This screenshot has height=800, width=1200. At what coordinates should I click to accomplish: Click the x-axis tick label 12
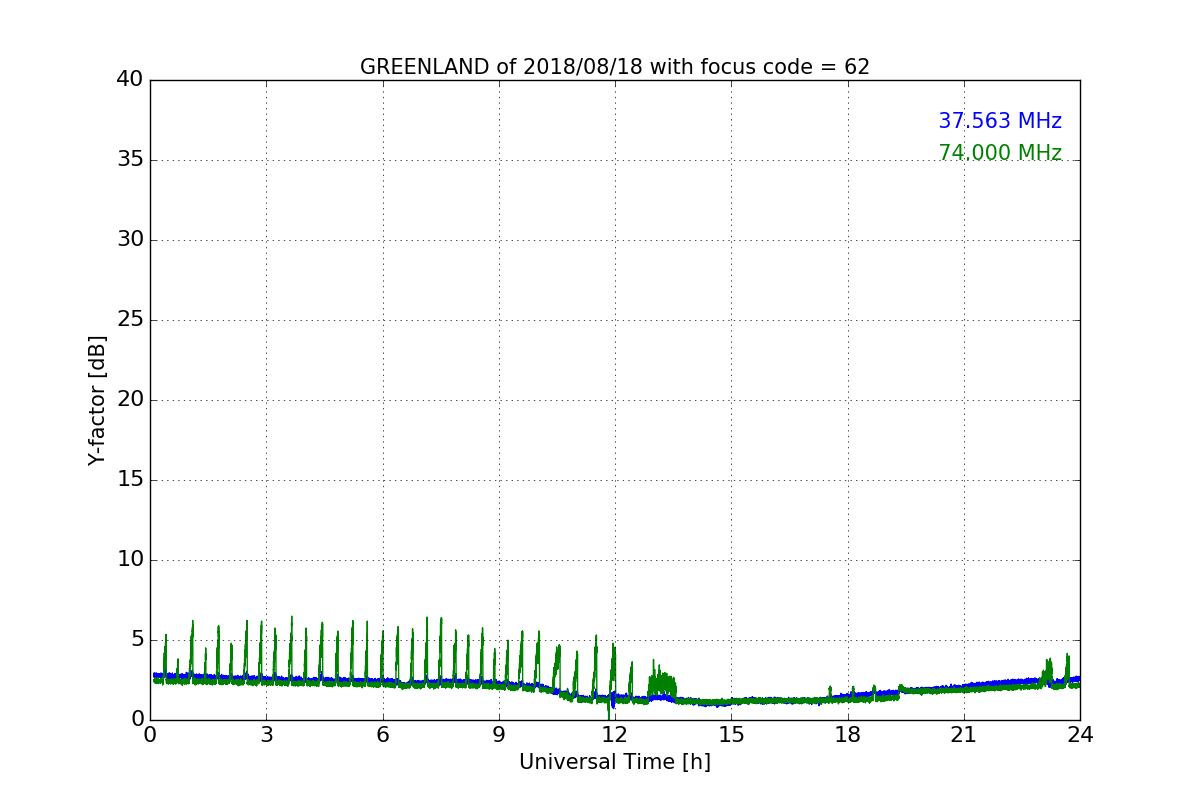point(615,735)
